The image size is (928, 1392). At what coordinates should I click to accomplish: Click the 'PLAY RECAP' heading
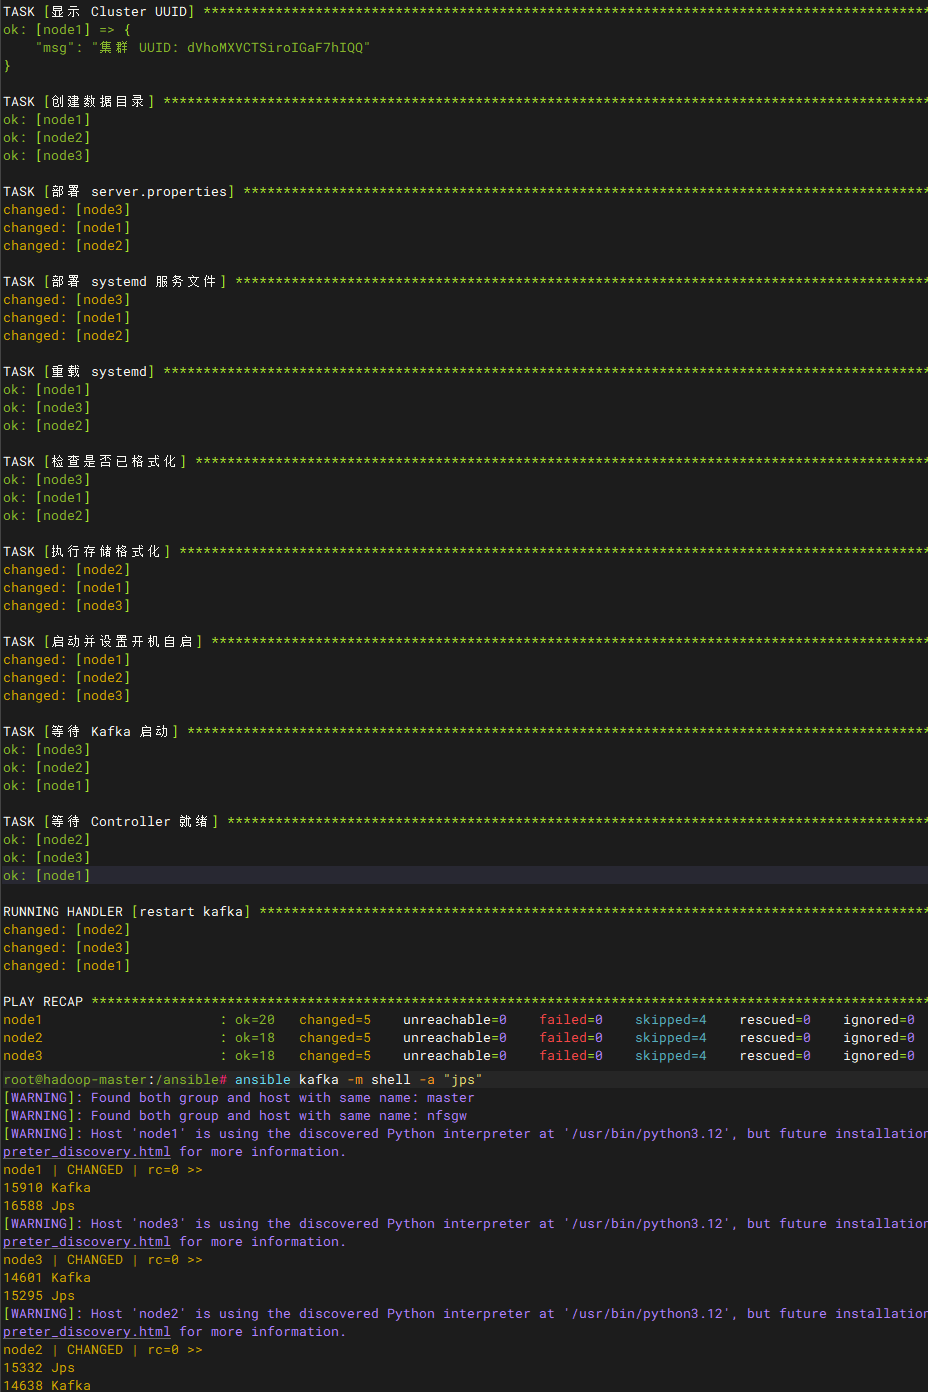[x=43, y=1002]
